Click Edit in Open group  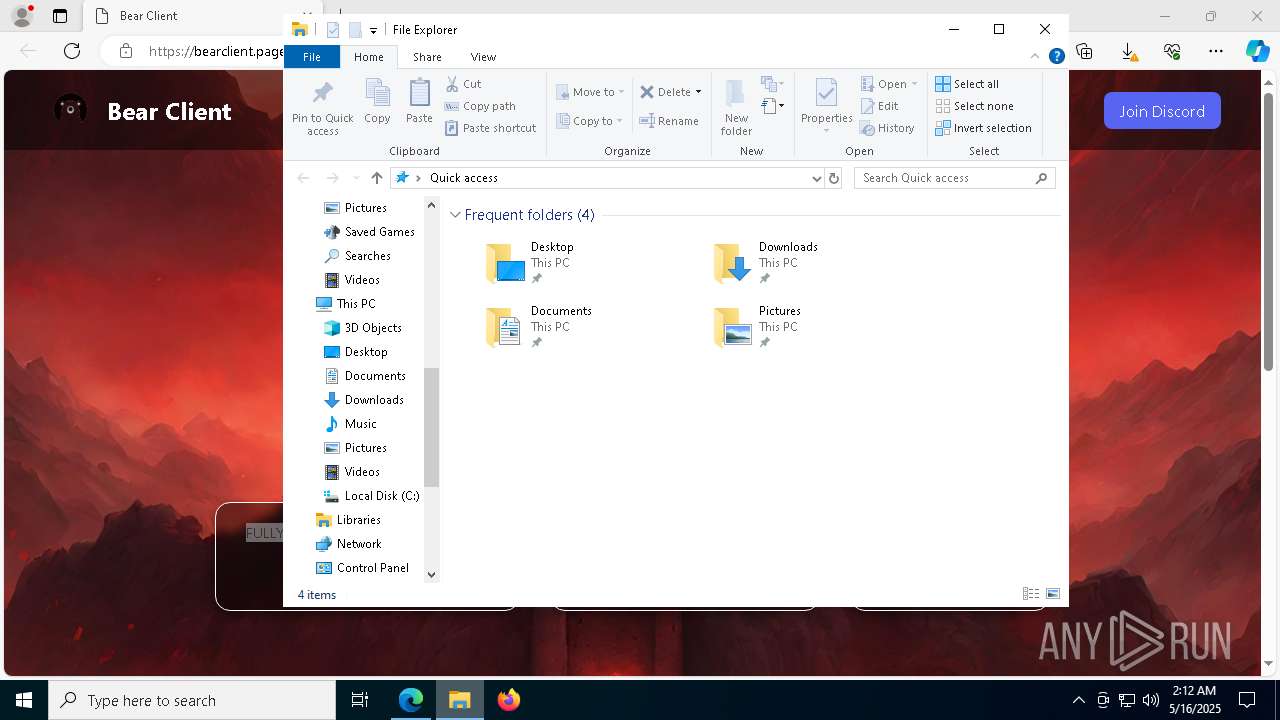tap(879, 106)
